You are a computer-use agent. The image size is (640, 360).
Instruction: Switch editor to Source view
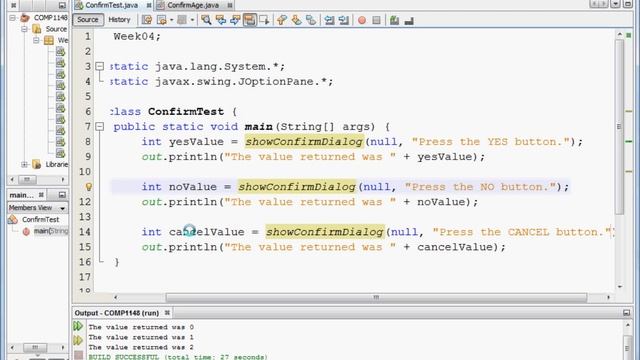88,20
